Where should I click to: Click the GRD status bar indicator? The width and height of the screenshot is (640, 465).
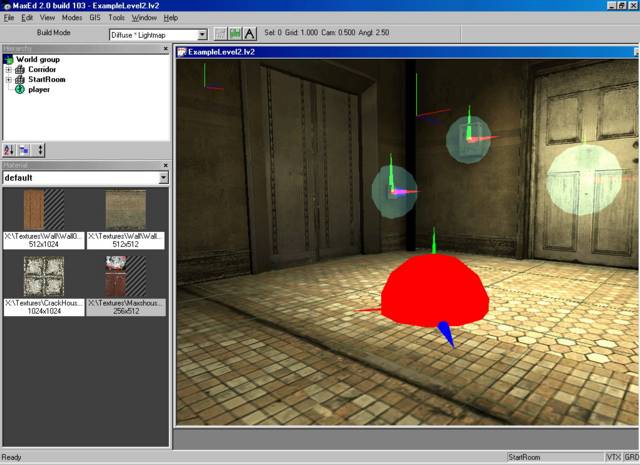pyautogui.click(x=631, y=457)
